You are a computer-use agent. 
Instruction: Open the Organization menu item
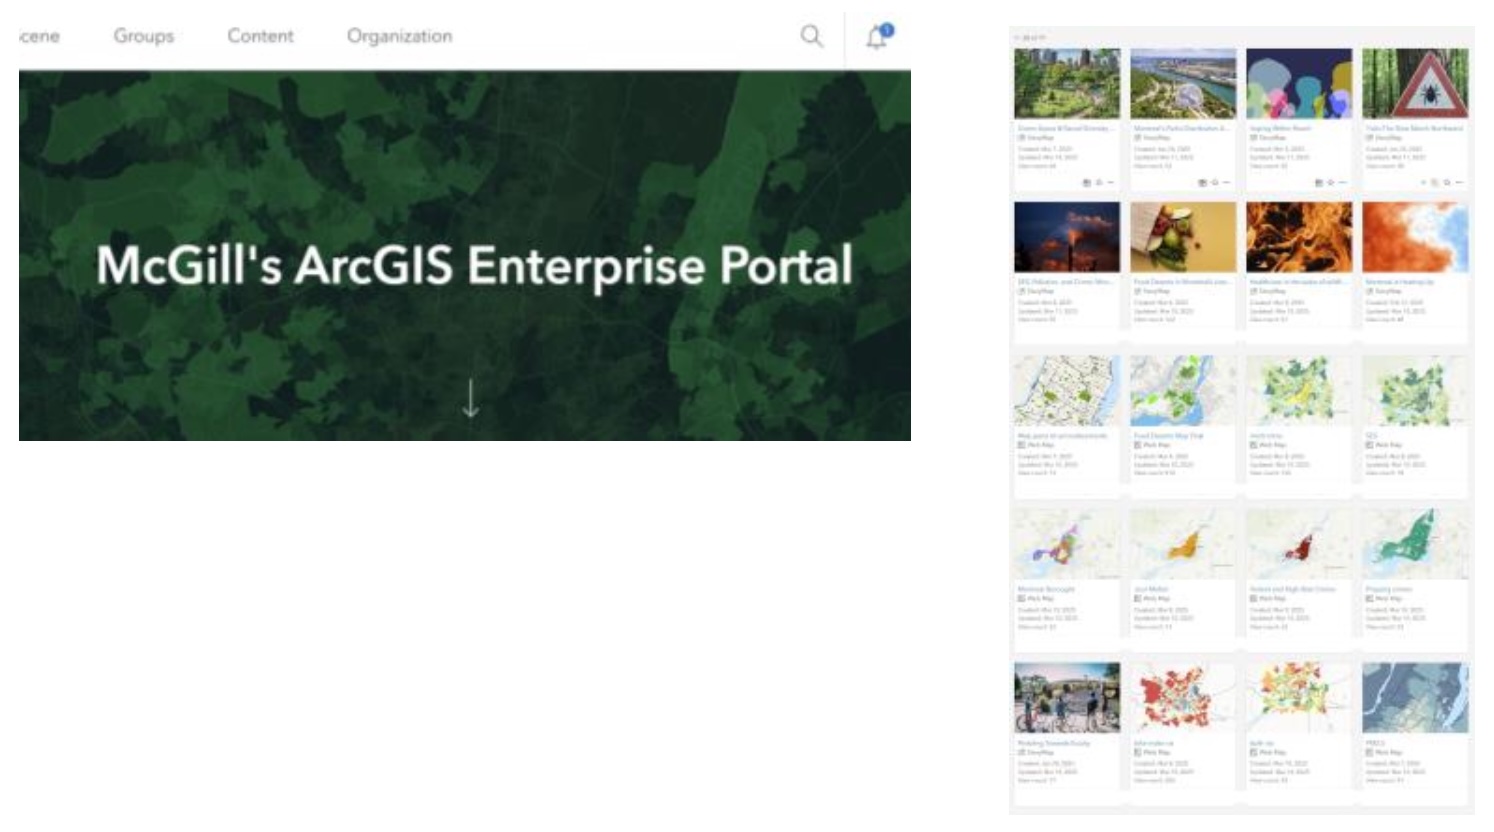pos(399,36)
